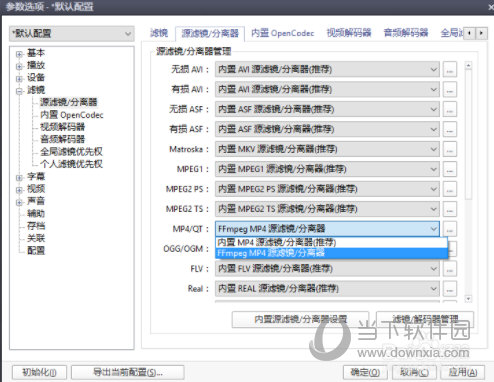Click the … button beside 有损 ASF
This screenshot has width=494, height=382.
pos(450,129)
